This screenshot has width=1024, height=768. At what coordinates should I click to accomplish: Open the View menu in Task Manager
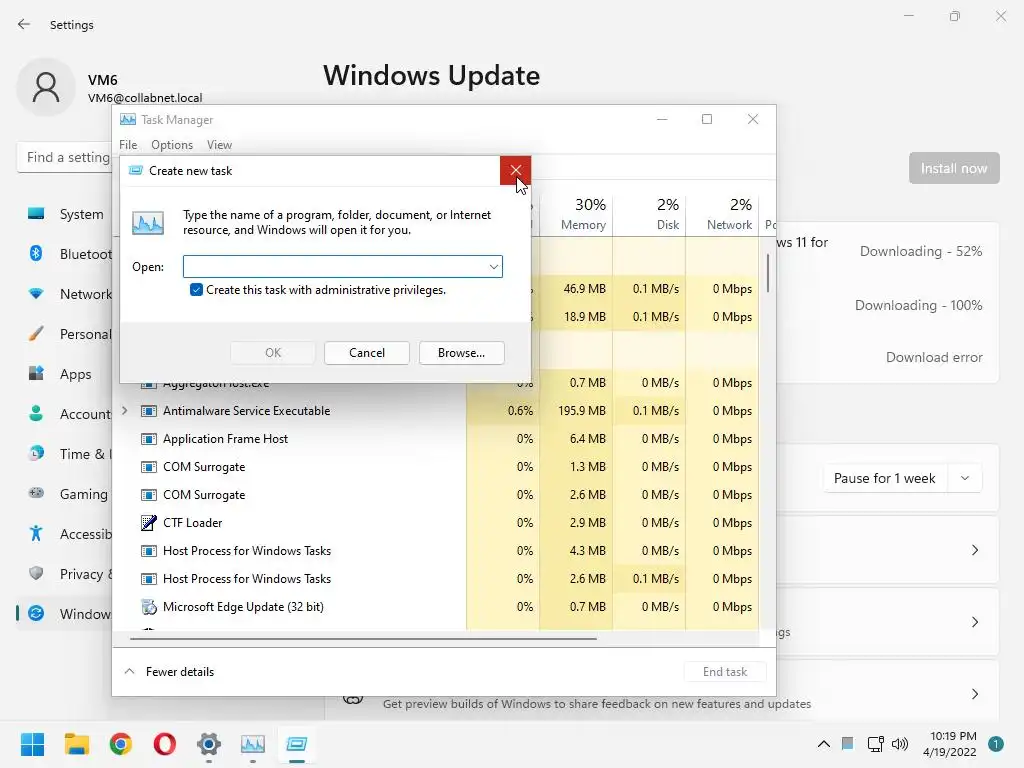[x=219, y=145]
